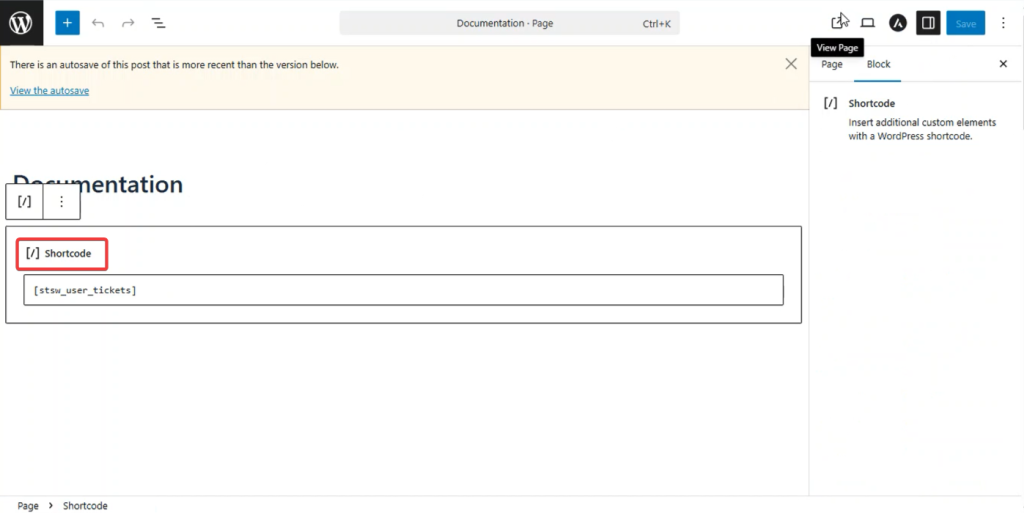Toggle the settings sidebar panel
The height and width of the screenshot is (513, 1024).
click(928, 23)
